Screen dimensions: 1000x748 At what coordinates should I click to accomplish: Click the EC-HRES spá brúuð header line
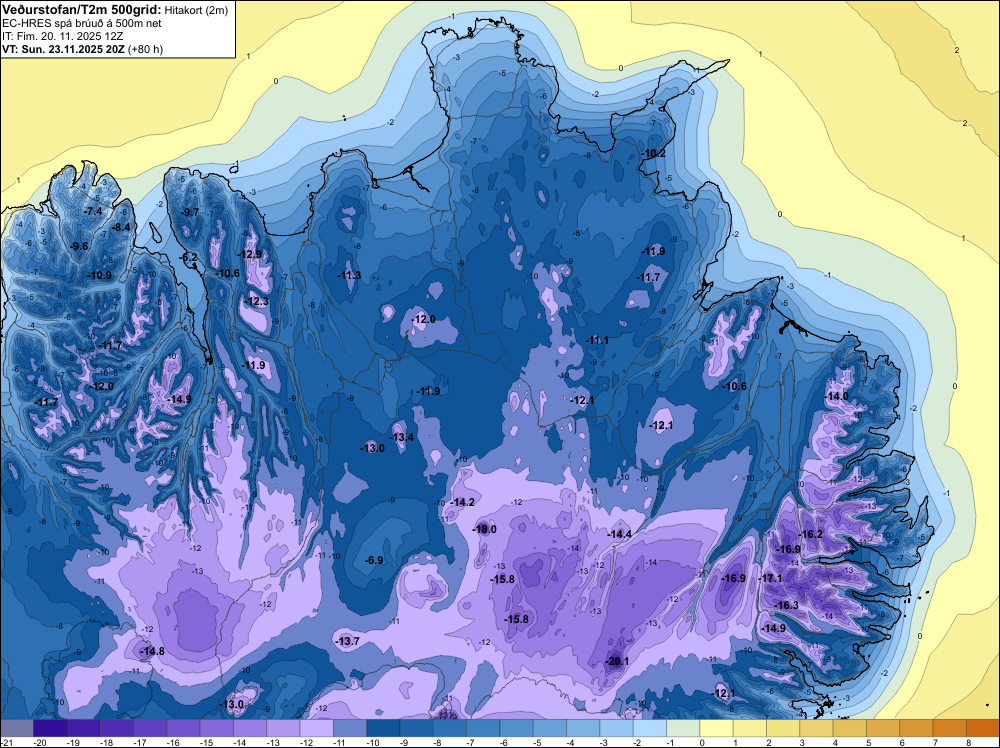click(x=82, y=23)
